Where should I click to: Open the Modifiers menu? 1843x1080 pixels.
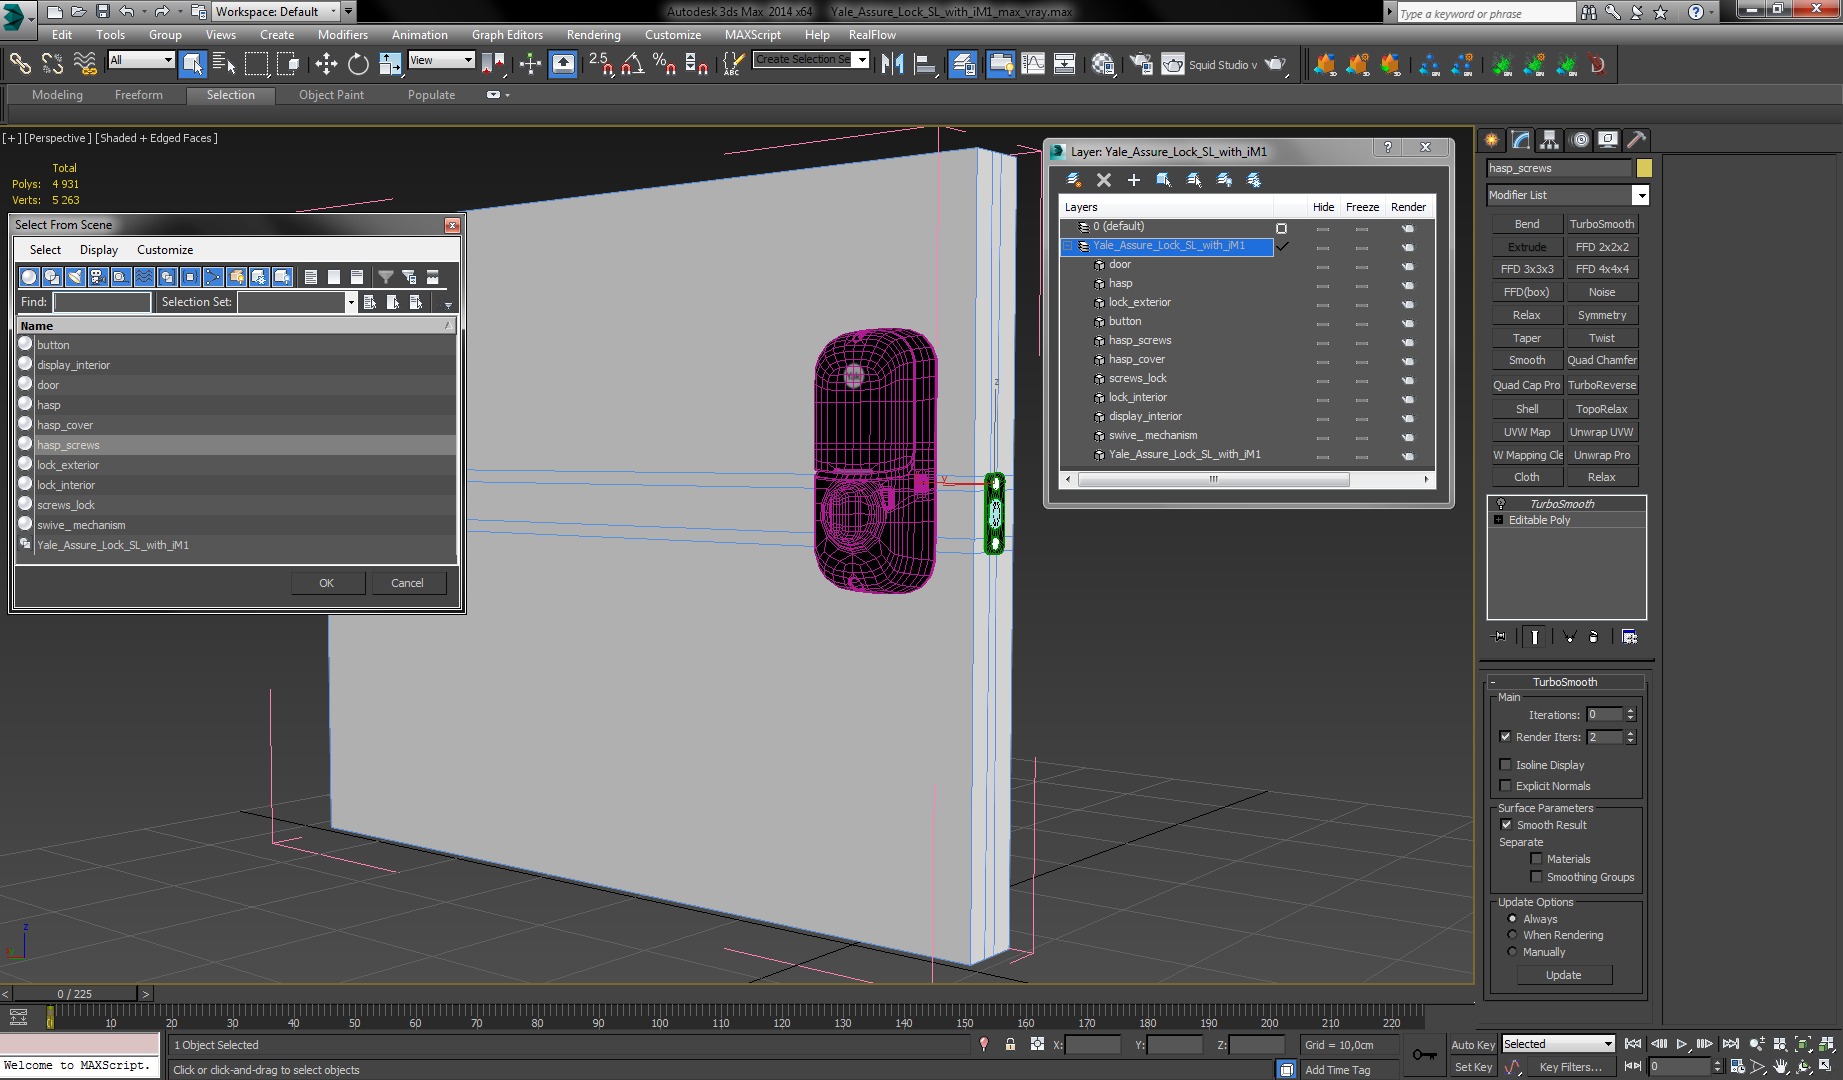(x=343, y=35)
